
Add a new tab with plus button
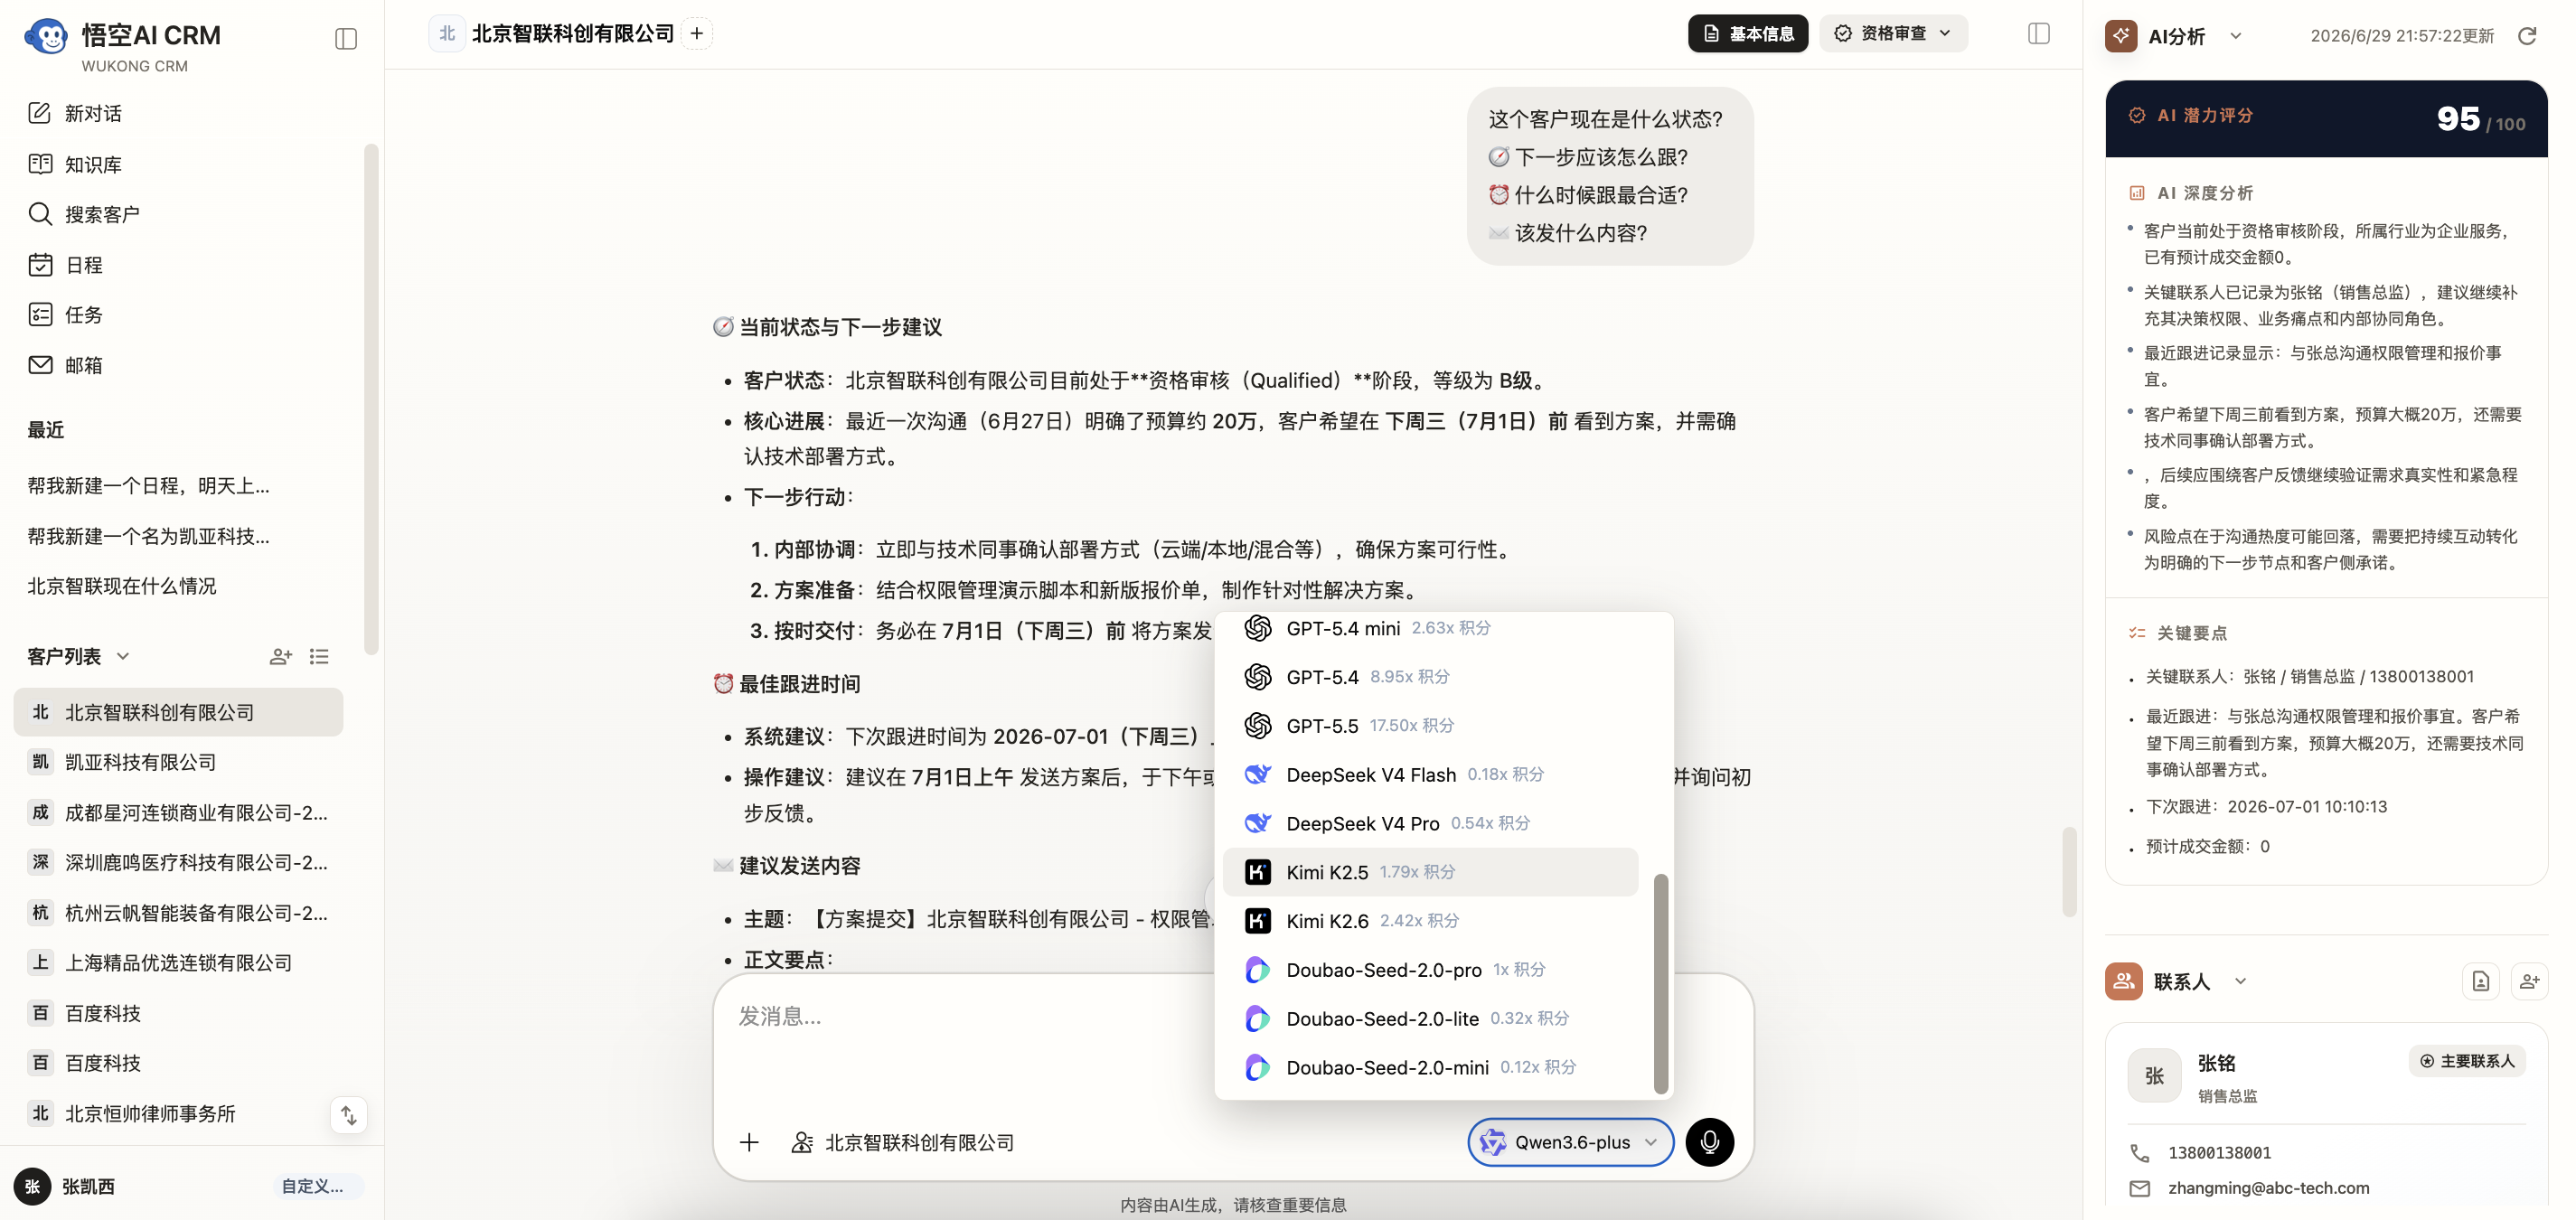click(x=697, y=33)
